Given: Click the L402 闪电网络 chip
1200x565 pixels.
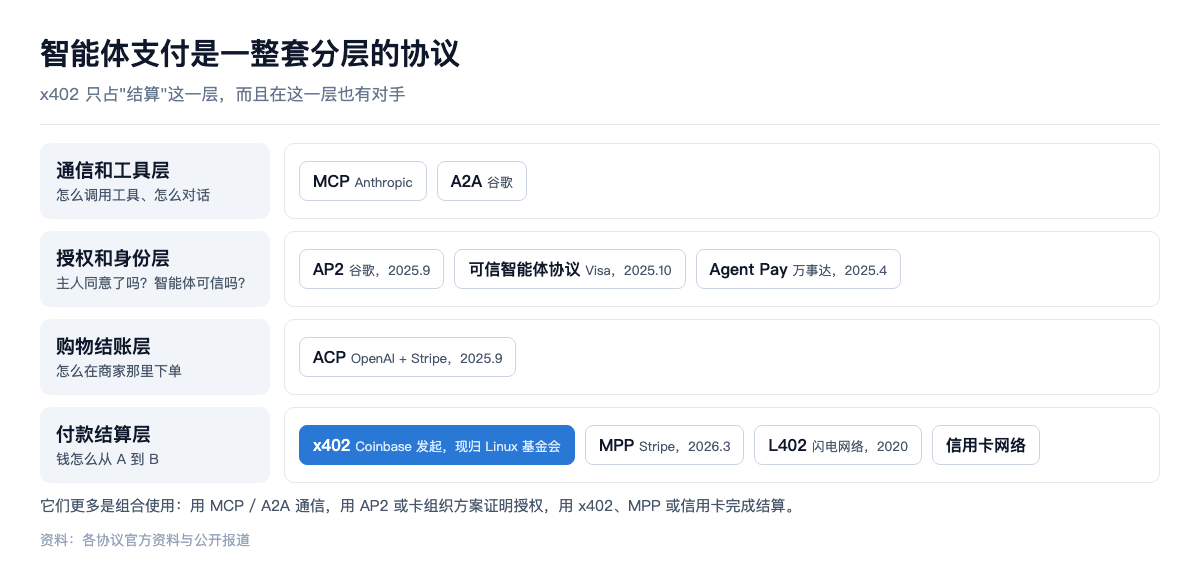Looking at the screenshot, I should [x=838, y=445].
